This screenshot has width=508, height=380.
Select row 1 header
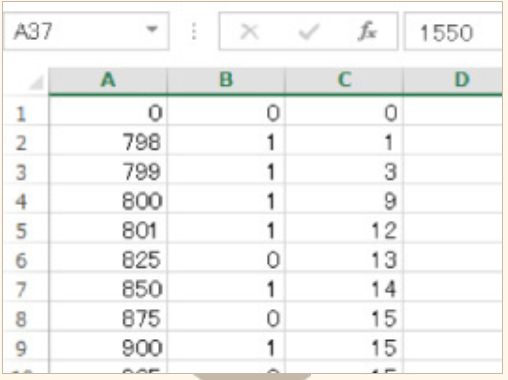click(x=25, y=114)
